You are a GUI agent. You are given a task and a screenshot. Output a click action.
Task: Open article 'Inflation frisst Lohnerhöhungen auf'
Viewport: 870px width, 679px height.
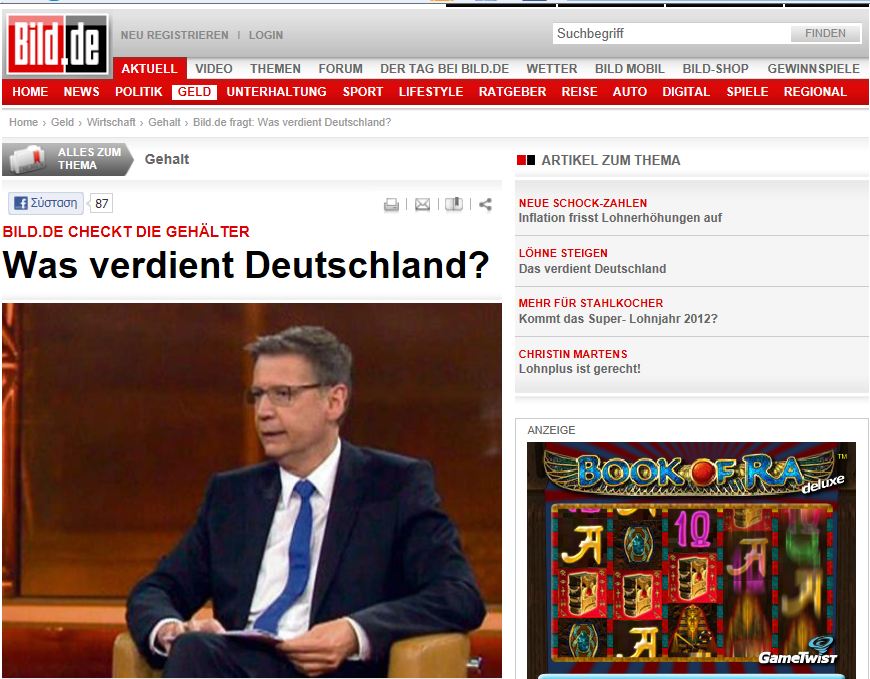(620, 218)
